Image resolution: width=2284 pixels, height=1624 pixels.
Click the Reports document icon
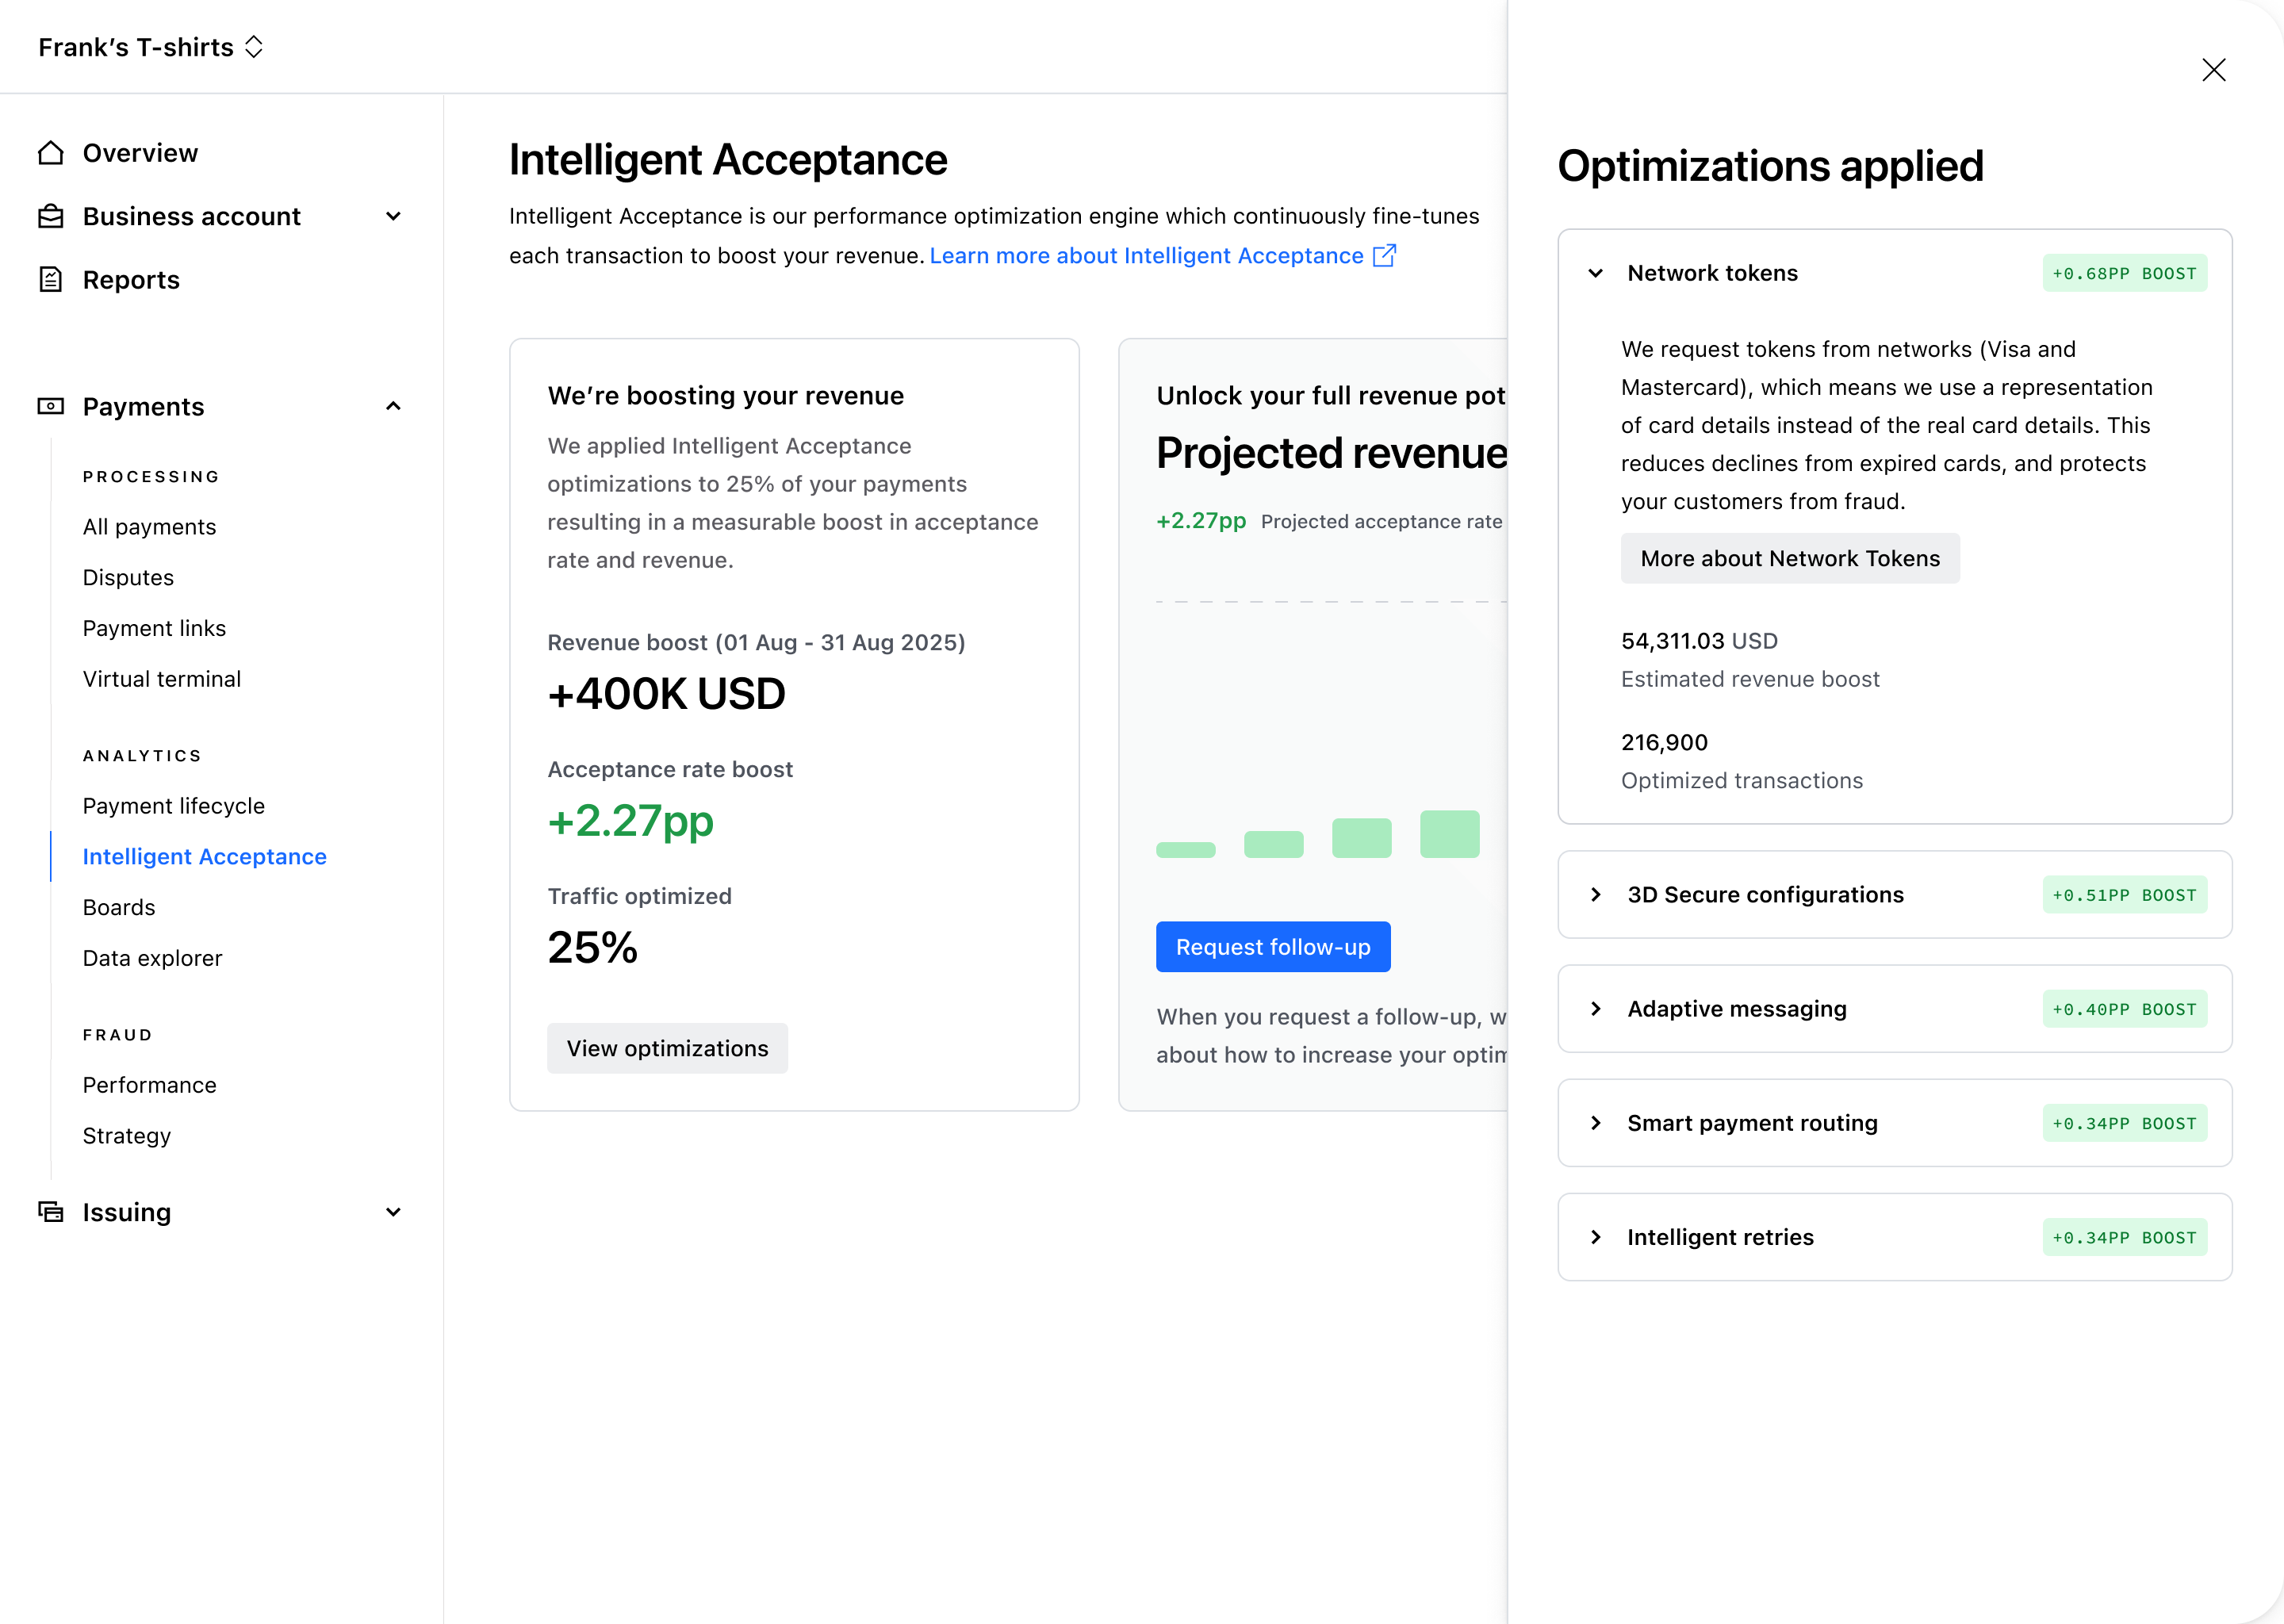(51, 280)
